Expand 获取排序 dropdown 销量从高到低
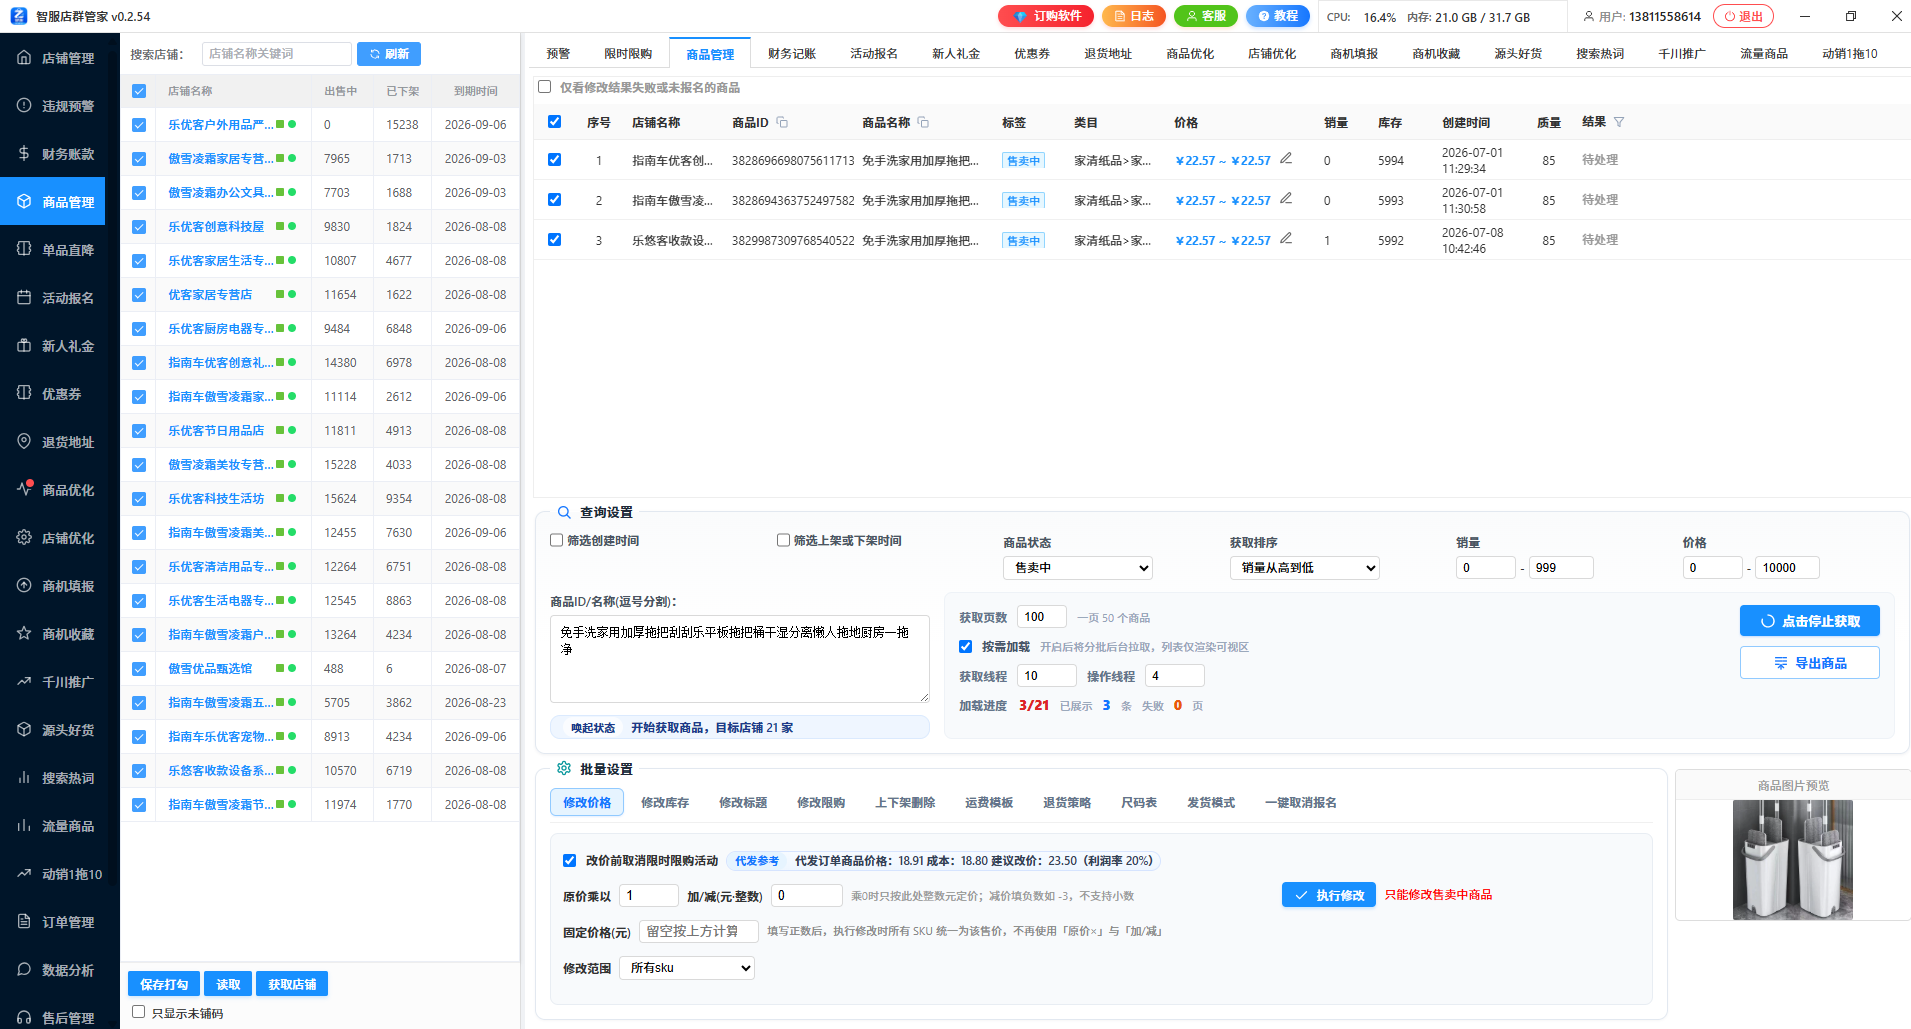 click(x=1304, y=568)
